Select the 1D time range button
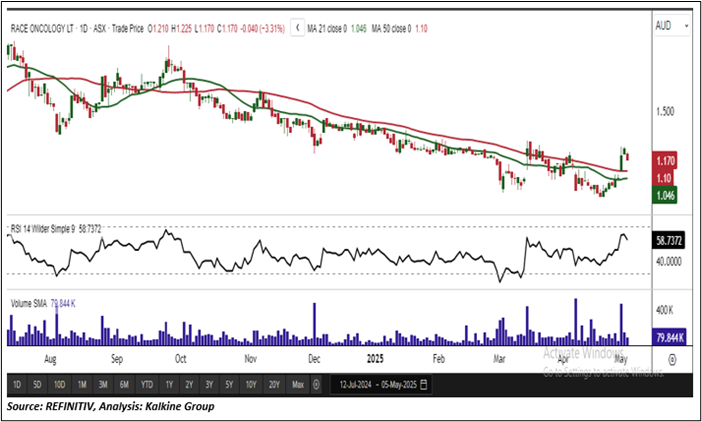 17,384
